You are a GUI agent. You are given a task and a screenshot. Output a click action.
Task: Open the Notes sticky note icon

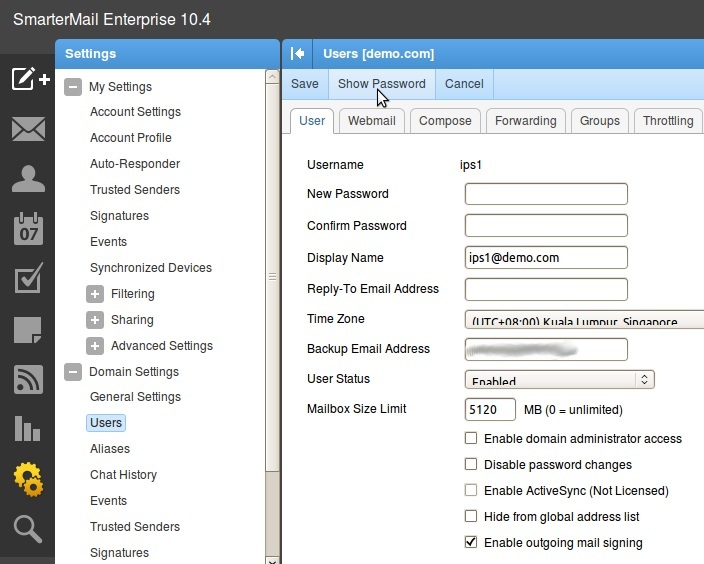[x=28, y=330]
